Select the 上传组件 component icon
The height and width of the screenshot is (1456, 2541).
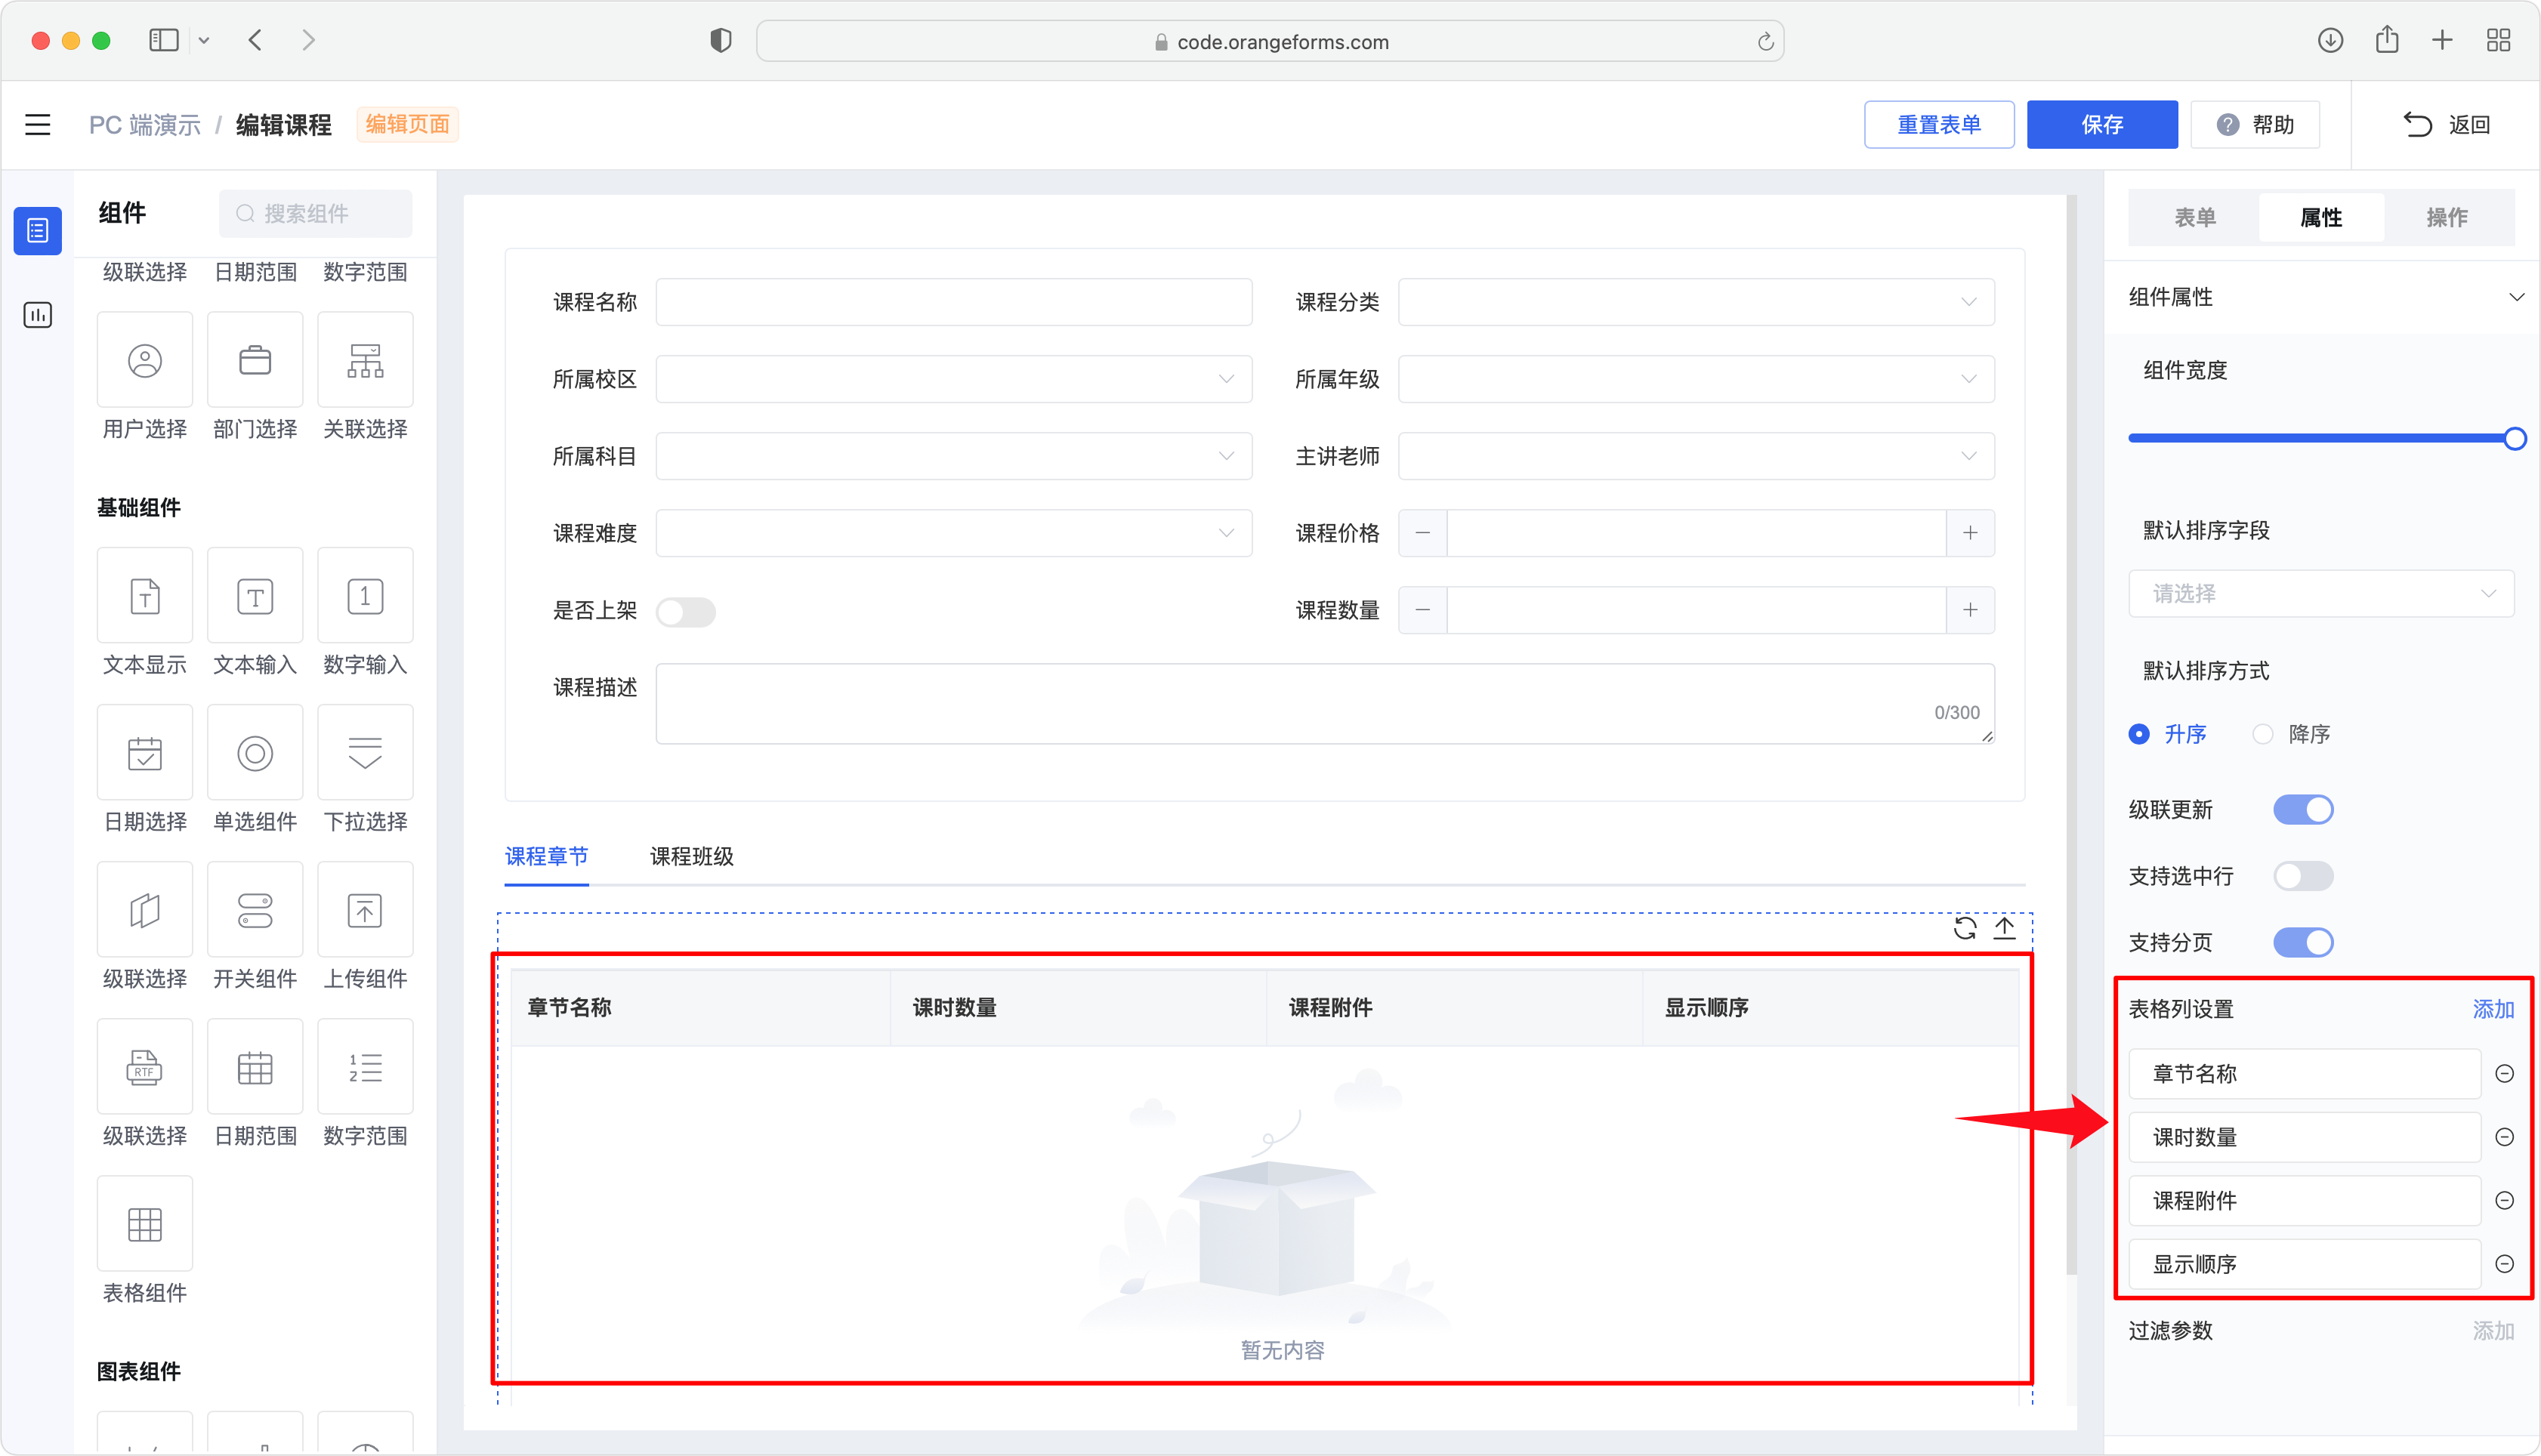pos(365,910)
